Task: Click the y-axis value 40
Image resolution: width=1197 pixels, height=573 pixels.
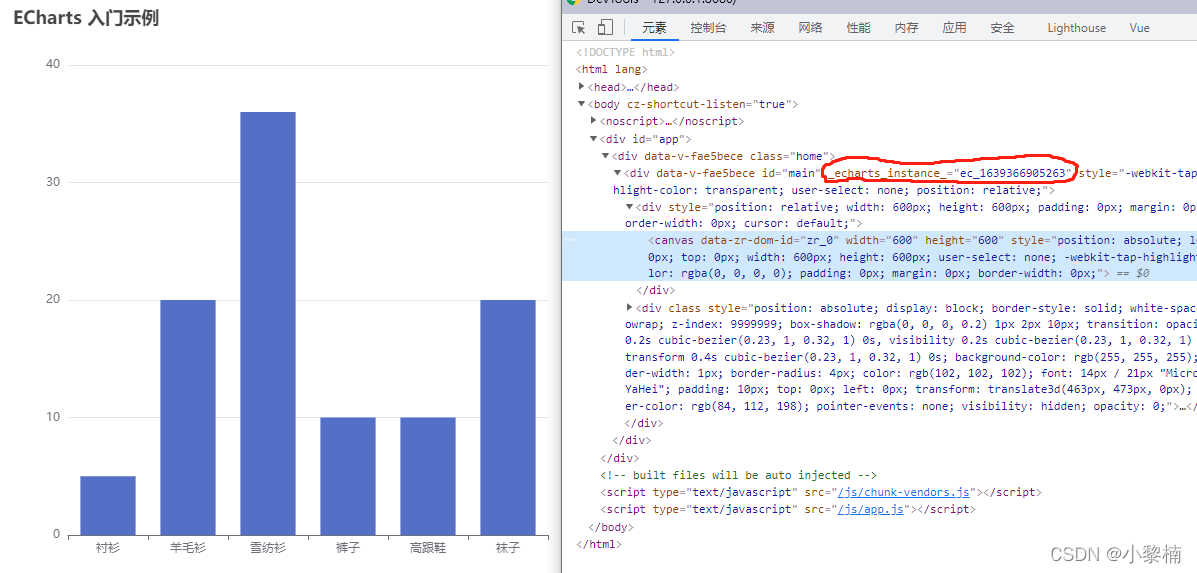Action: point(53,64)
